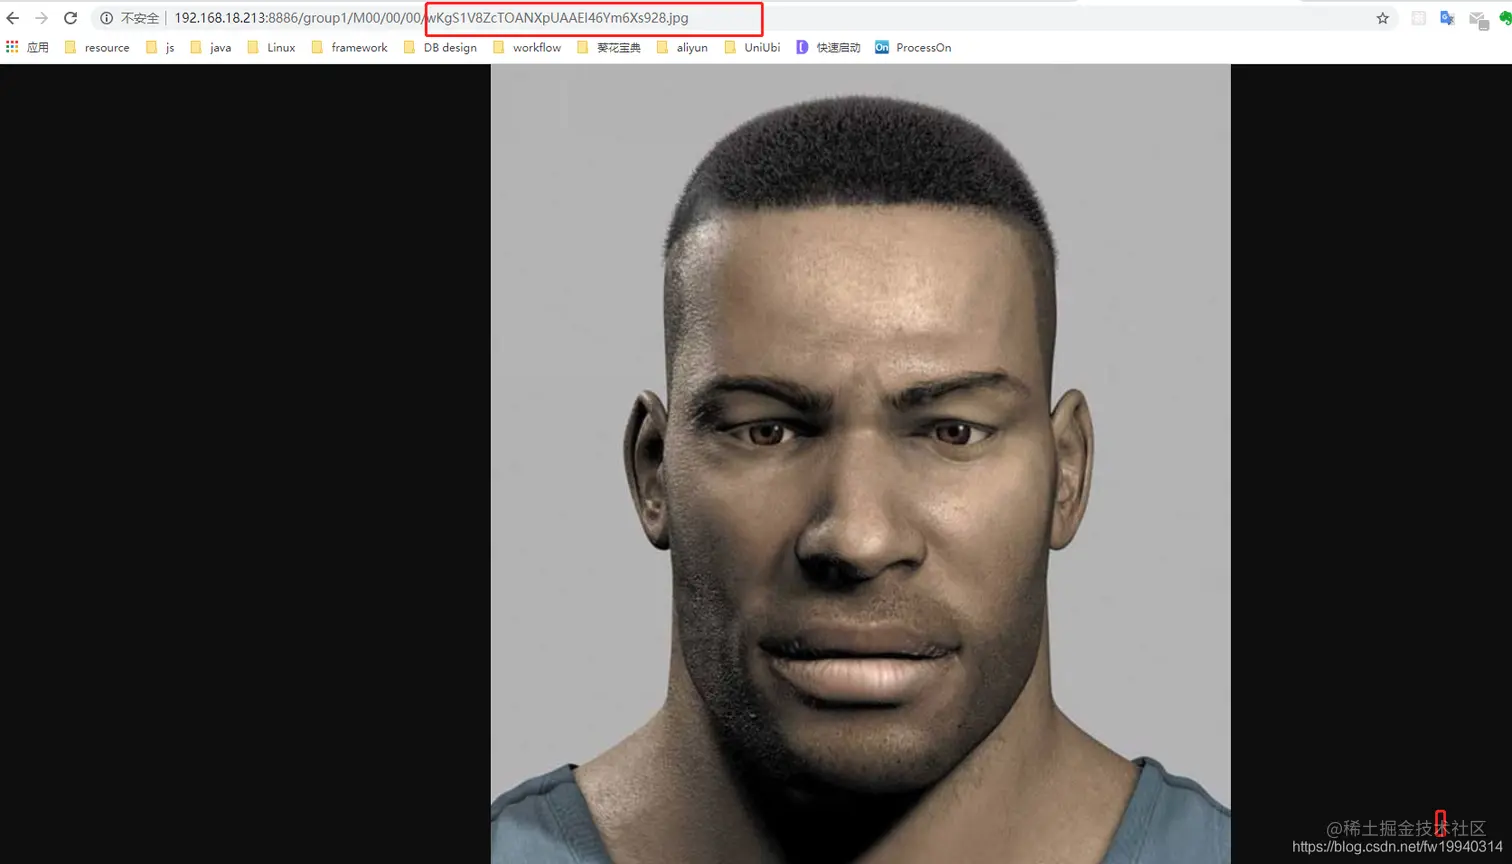Open the java bookmark folder

pyautogui.click(x=211, y=47)
